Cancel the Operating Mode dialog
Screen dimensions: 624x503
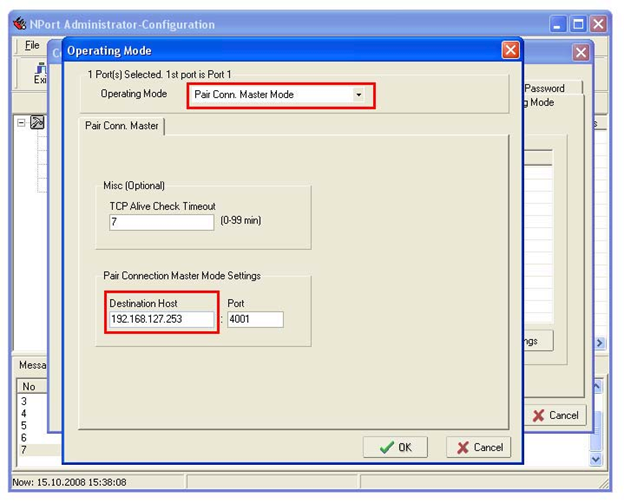tap(479, 447)
